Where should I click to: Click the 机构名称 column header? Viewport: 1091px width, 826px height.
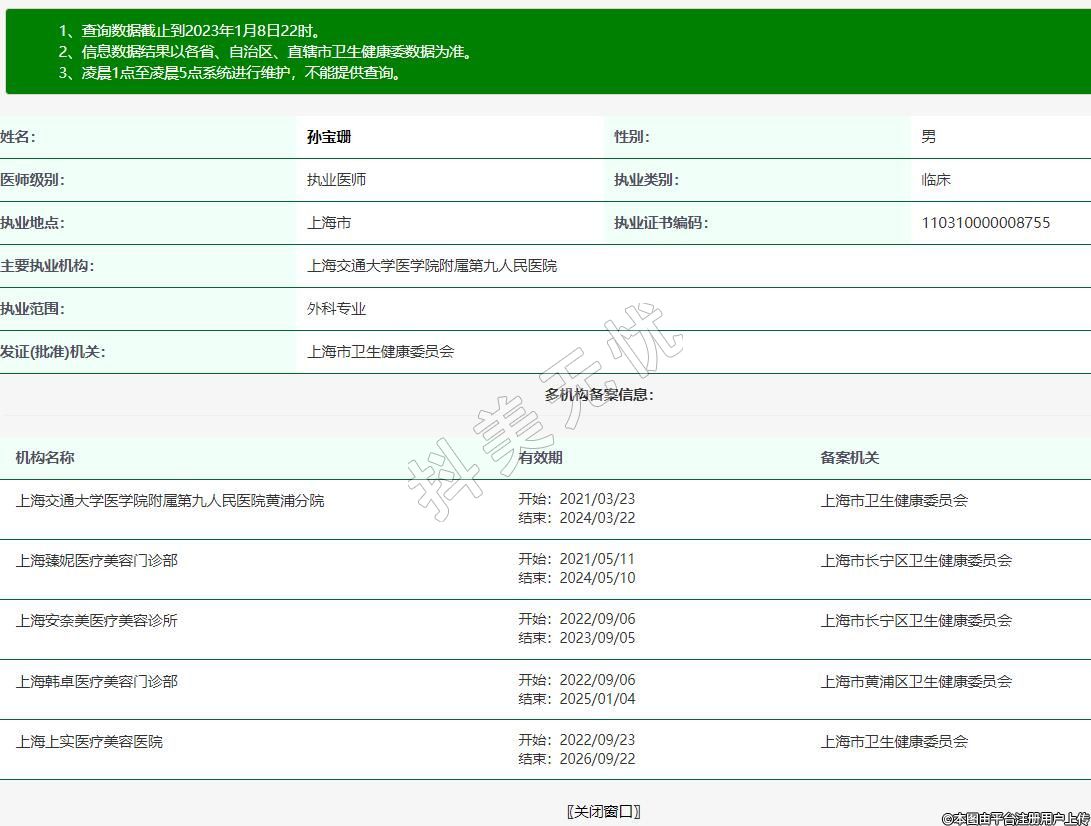click(45, 457)
